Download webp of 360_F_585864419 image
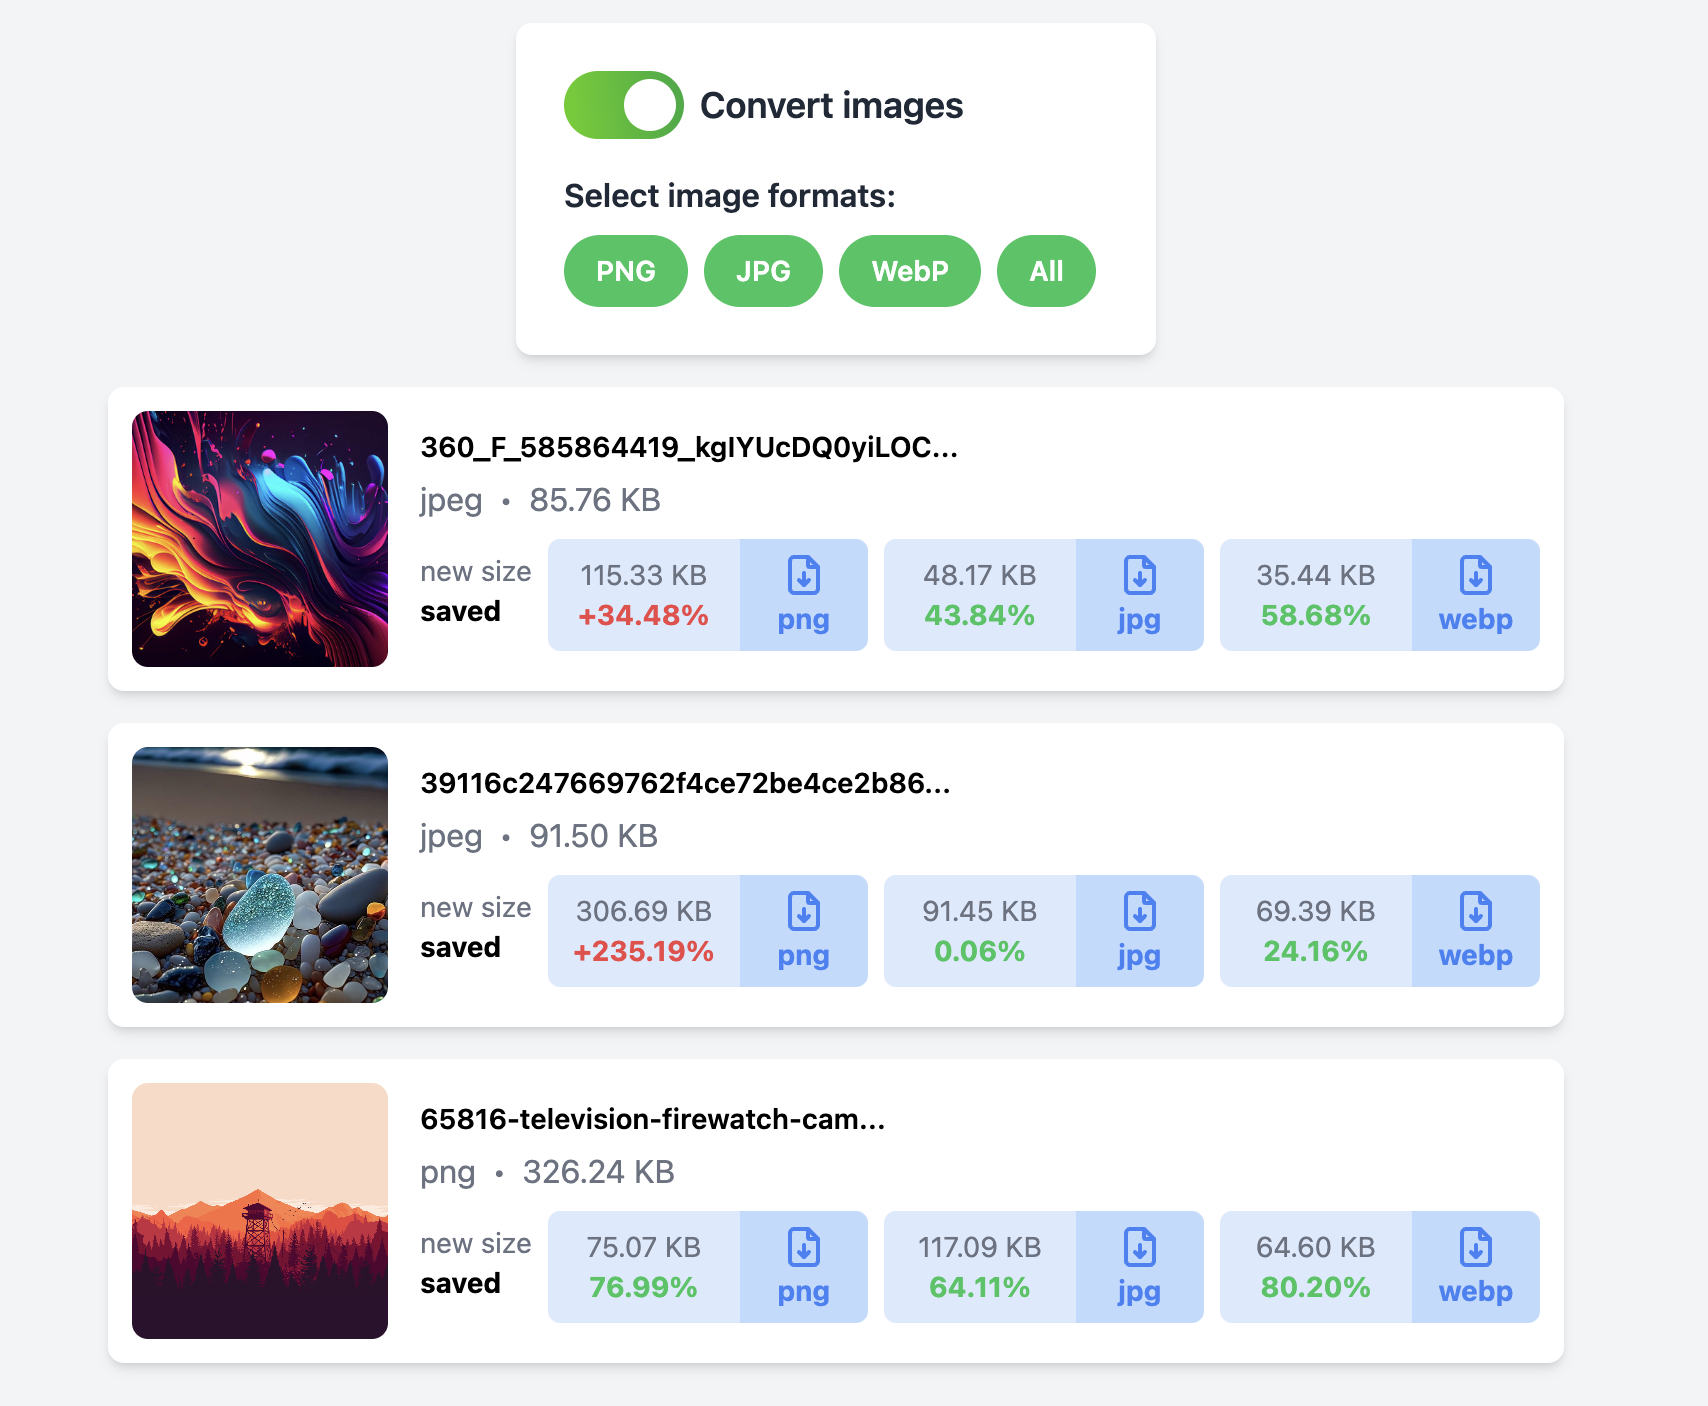 tap(1476, 595)
